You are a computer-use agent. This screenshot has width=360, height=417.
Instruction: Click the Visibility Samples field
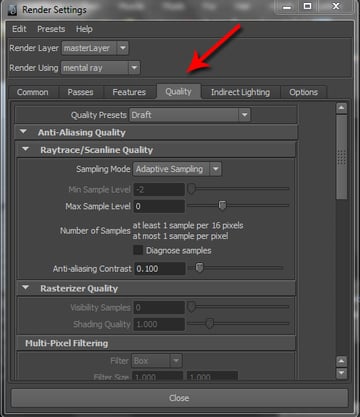(159, 307)
